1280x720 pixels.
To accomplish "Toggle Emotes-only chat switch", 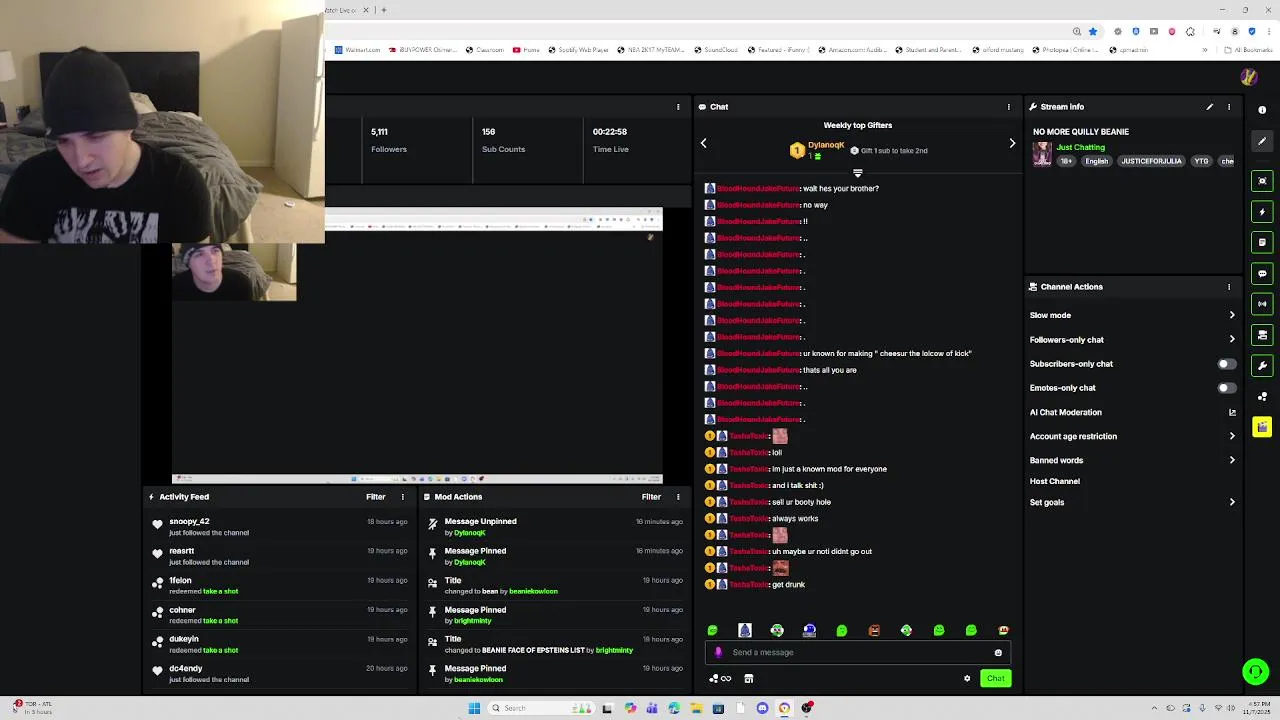I will [1226, 388].
